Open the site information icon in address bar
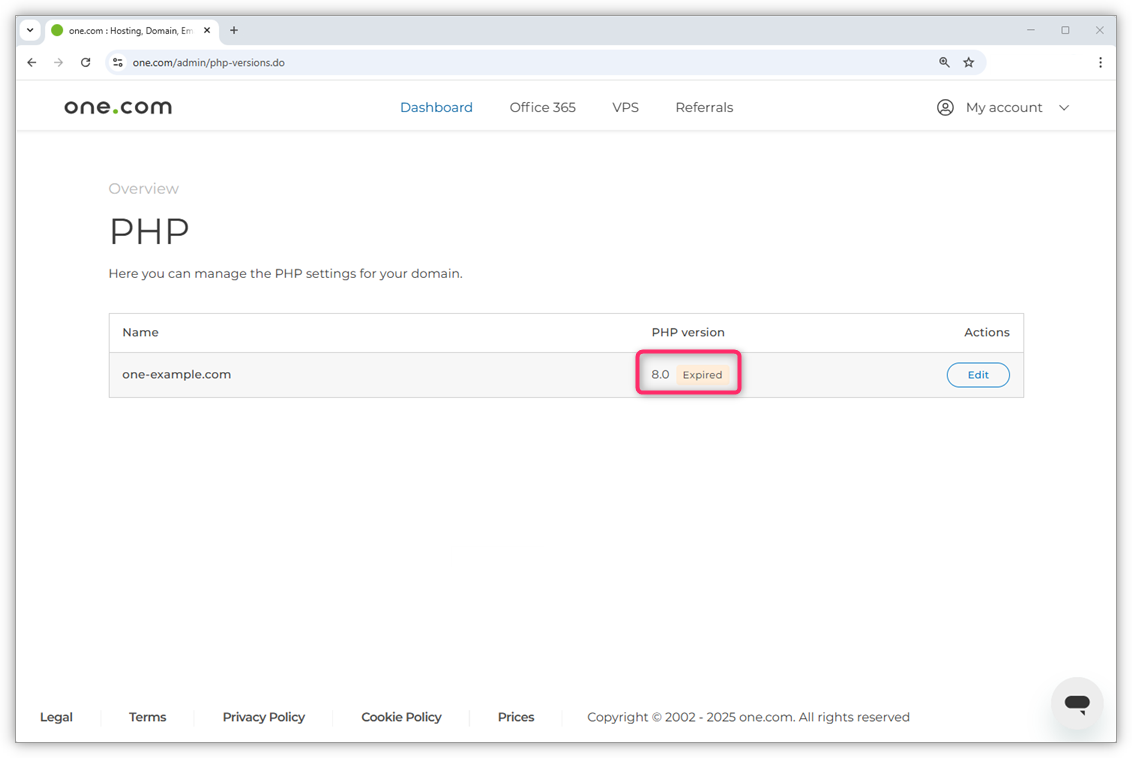Viewport: 1132px width, 758px height. click(118, 62)
